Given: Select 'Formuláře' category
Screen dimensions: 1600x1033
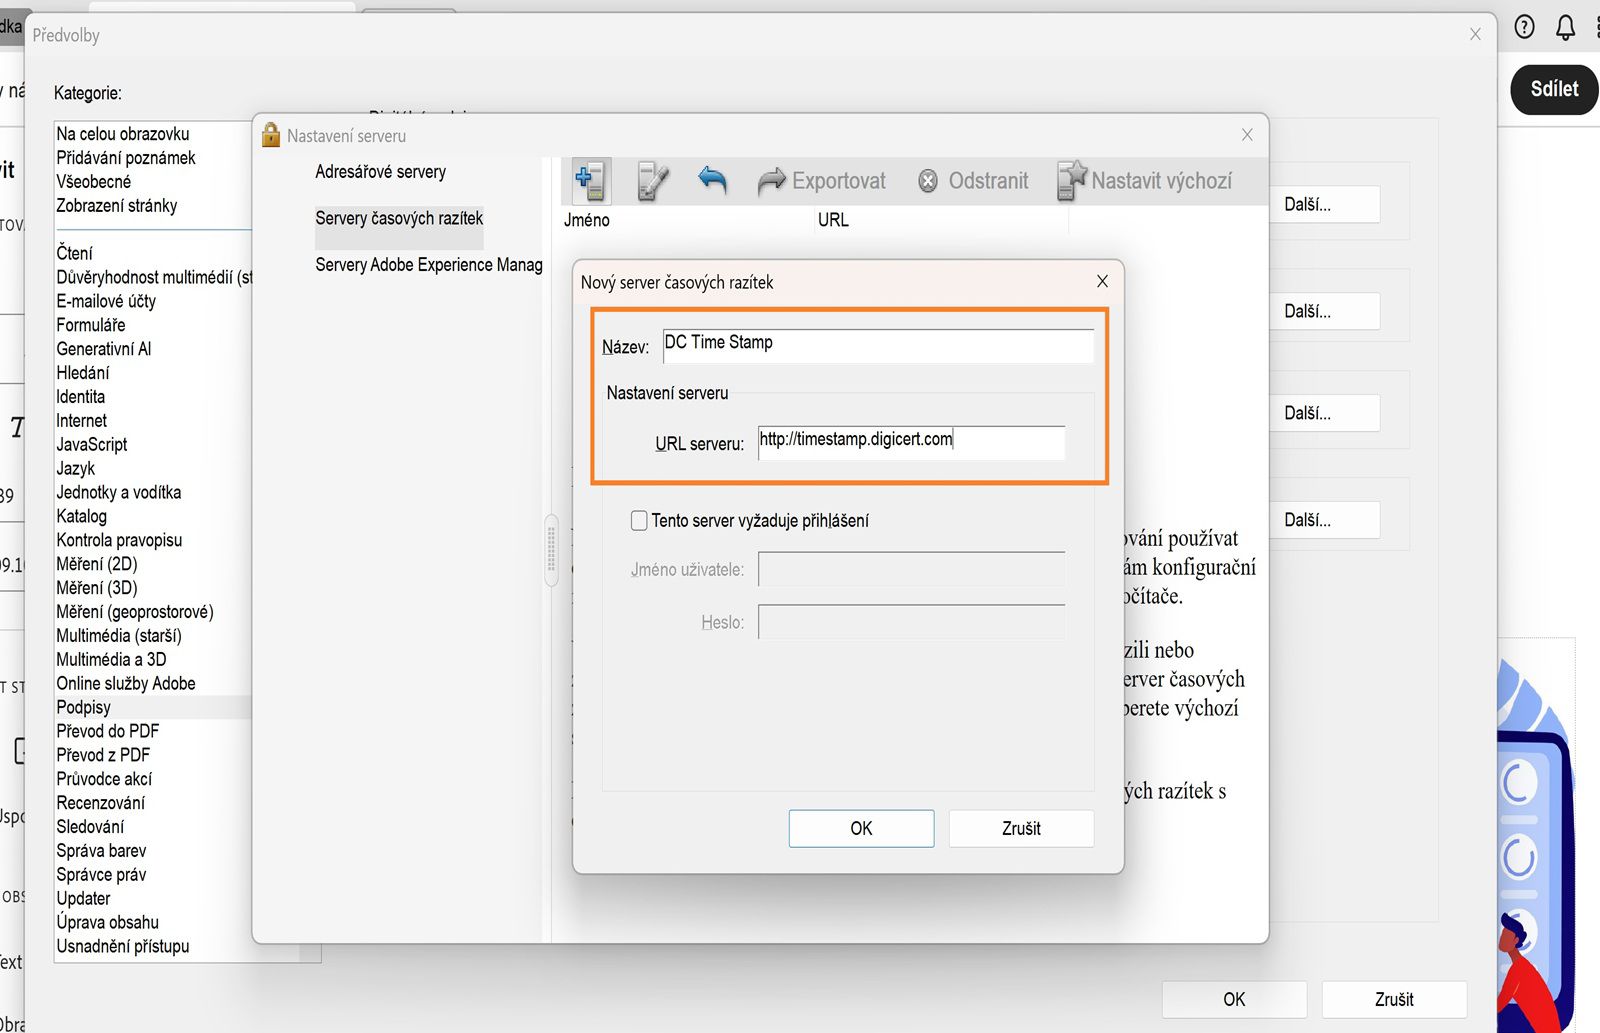Looking at the screenshot, I should click(91, 325).
